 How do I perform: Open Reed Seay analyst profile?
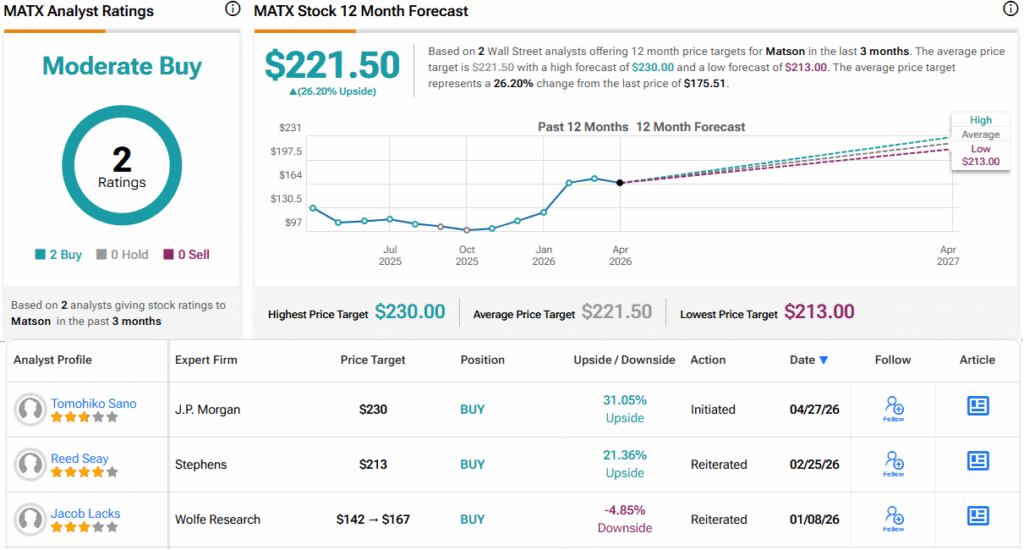click(80, 459)
